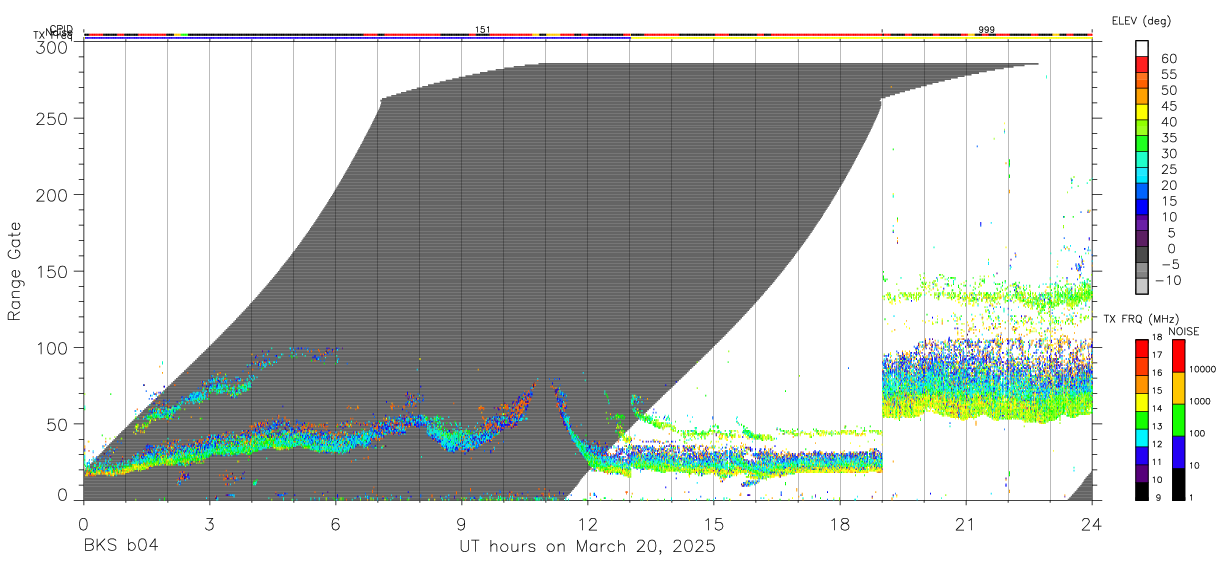Click ELEV colorbar label 45
This screenshot has width=1228, height=567.
click(1167, 106)
